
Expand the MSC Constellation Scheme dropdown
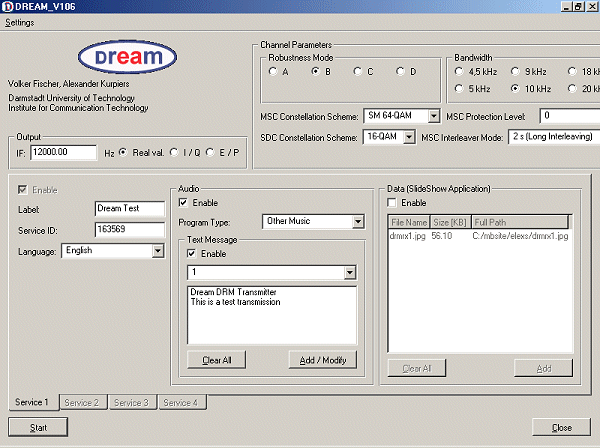(x=432, y=116)
